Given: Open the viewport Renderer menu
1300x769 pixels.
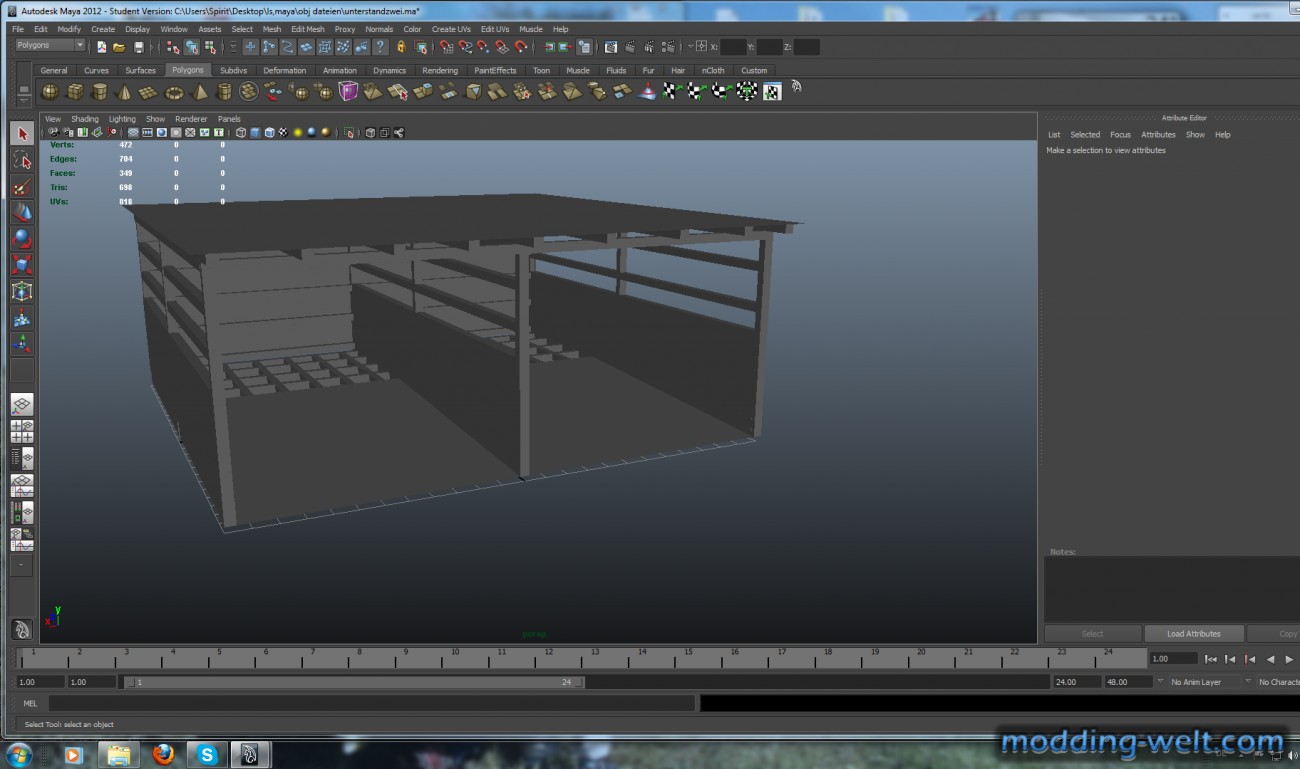Looking at the screenshot, I should click(191, 119).
